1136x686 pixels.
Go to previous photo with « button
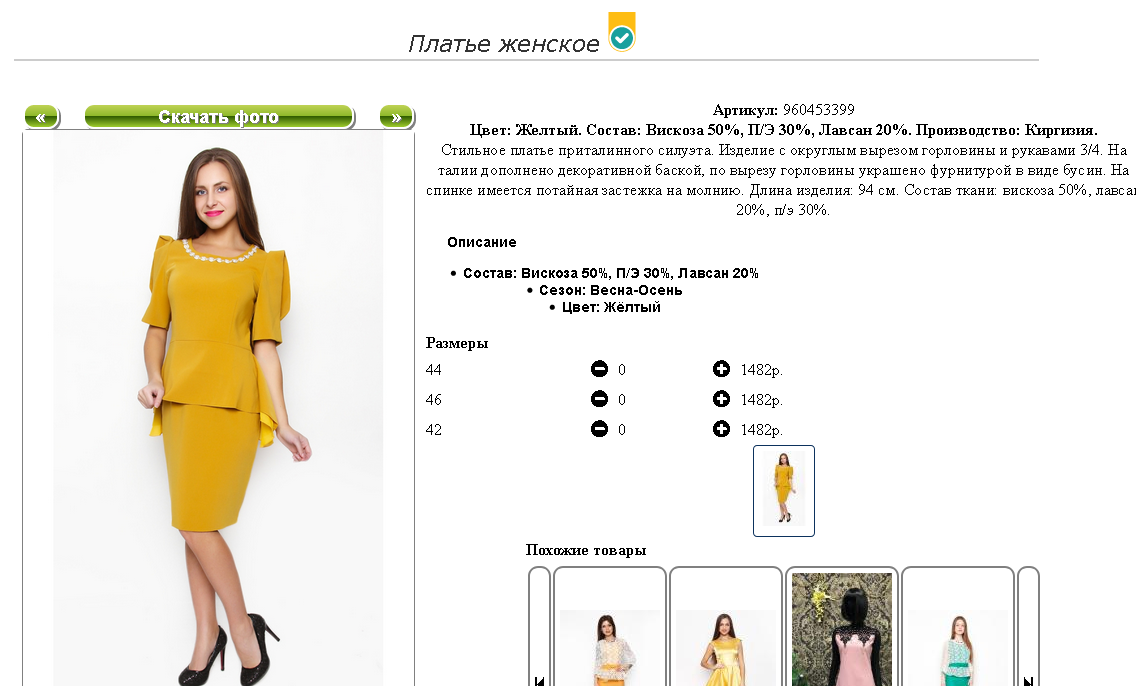[x=41, y=117]
